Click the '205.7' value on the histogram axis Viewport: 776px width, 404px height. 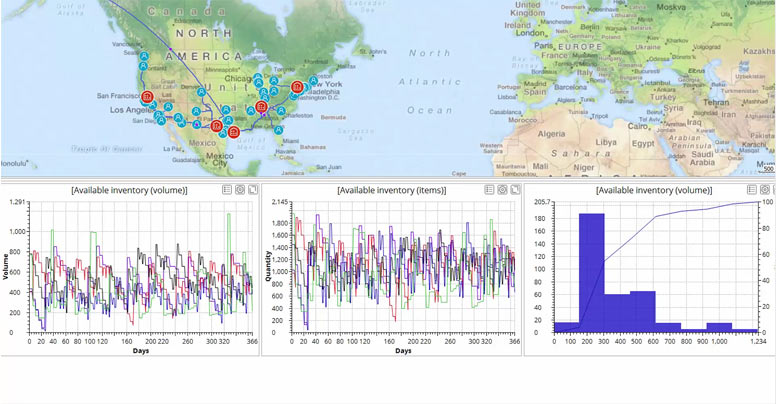[543, 202]
